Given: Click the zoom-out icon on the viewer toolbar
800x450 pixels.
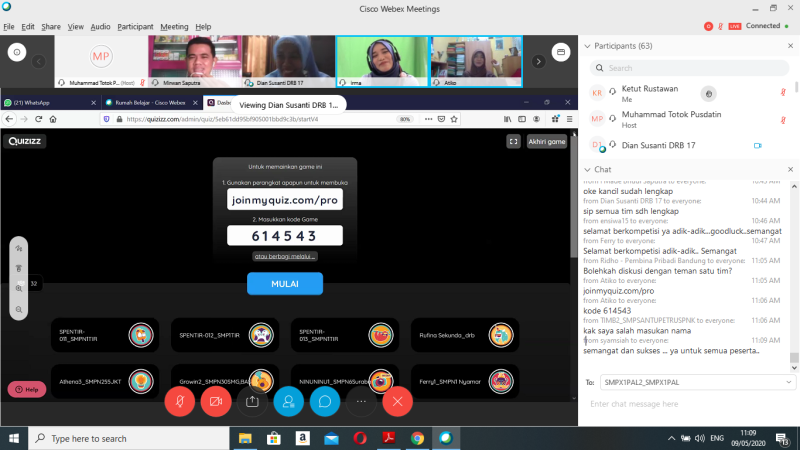Looking at the screenshot, I should [x=19, y=310].
